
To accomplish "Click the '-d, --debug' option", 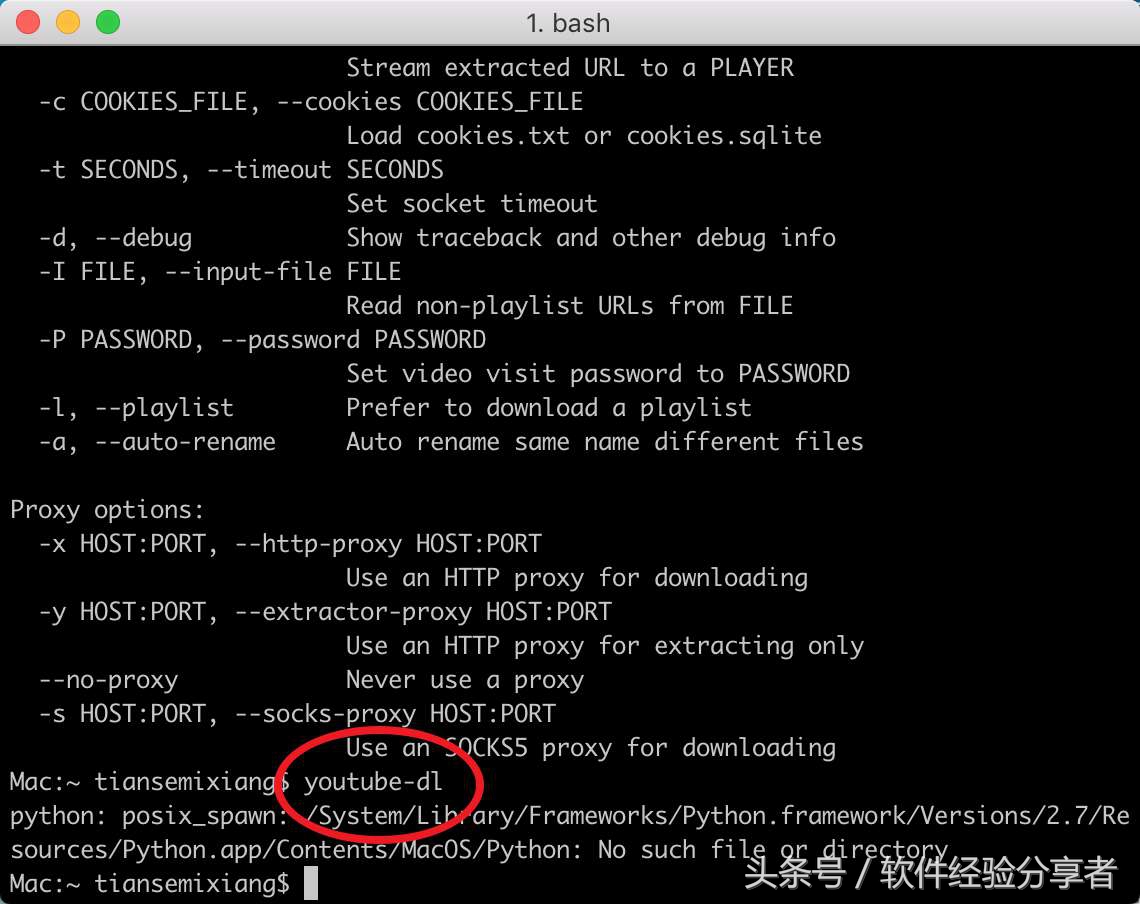I will [116, 238].
